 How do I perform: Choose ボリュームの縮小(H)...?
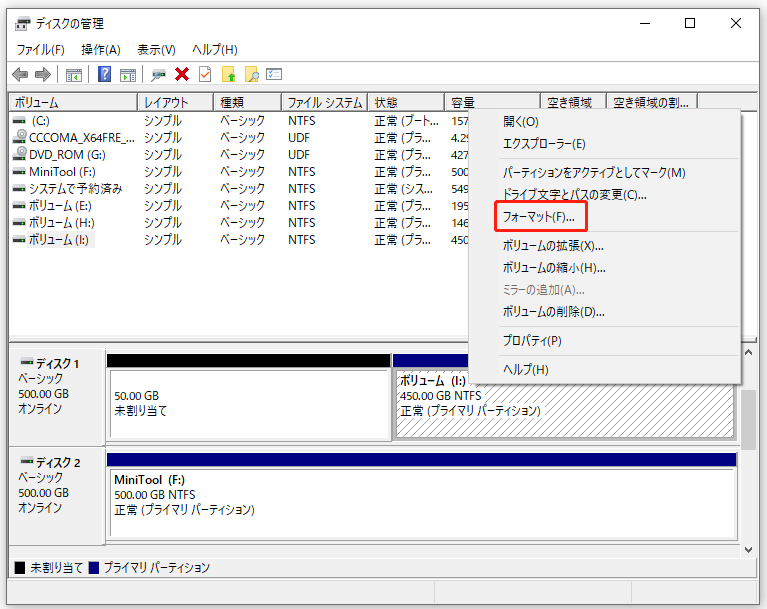click(x=605, y=268)
